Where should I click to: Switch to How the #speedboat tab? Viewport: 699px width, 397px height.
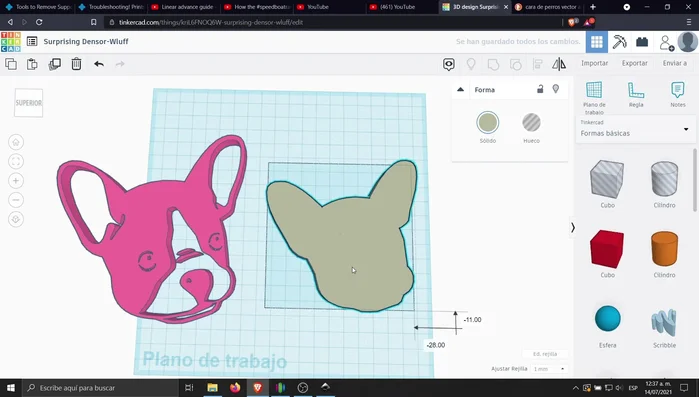[x=257, y=7]
